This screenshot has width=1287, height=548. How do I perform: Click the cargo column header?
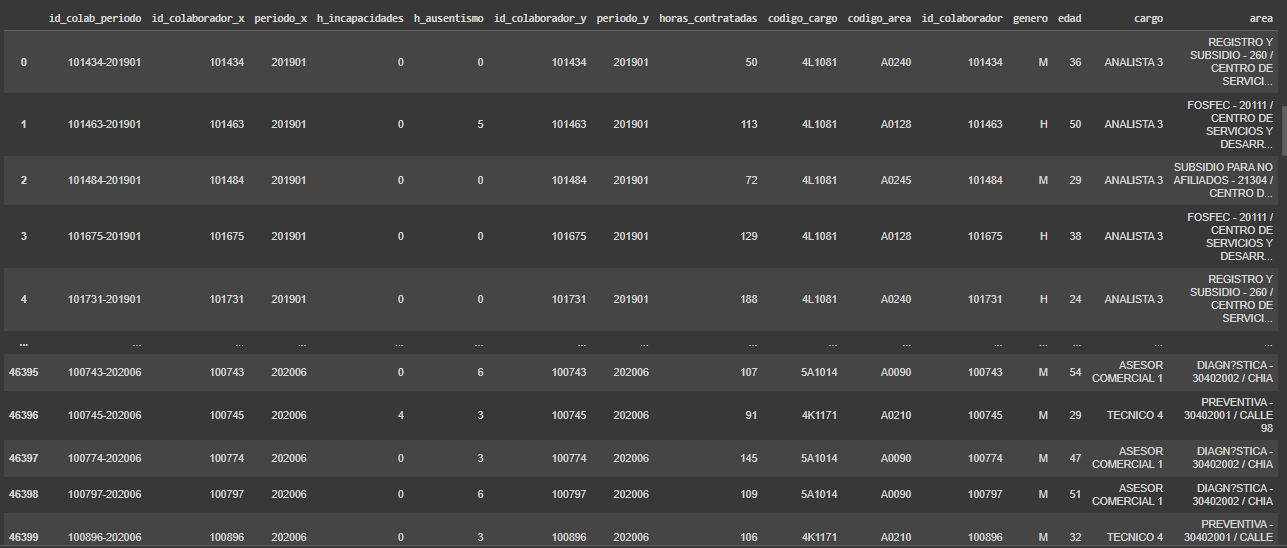coord(1148,18)
